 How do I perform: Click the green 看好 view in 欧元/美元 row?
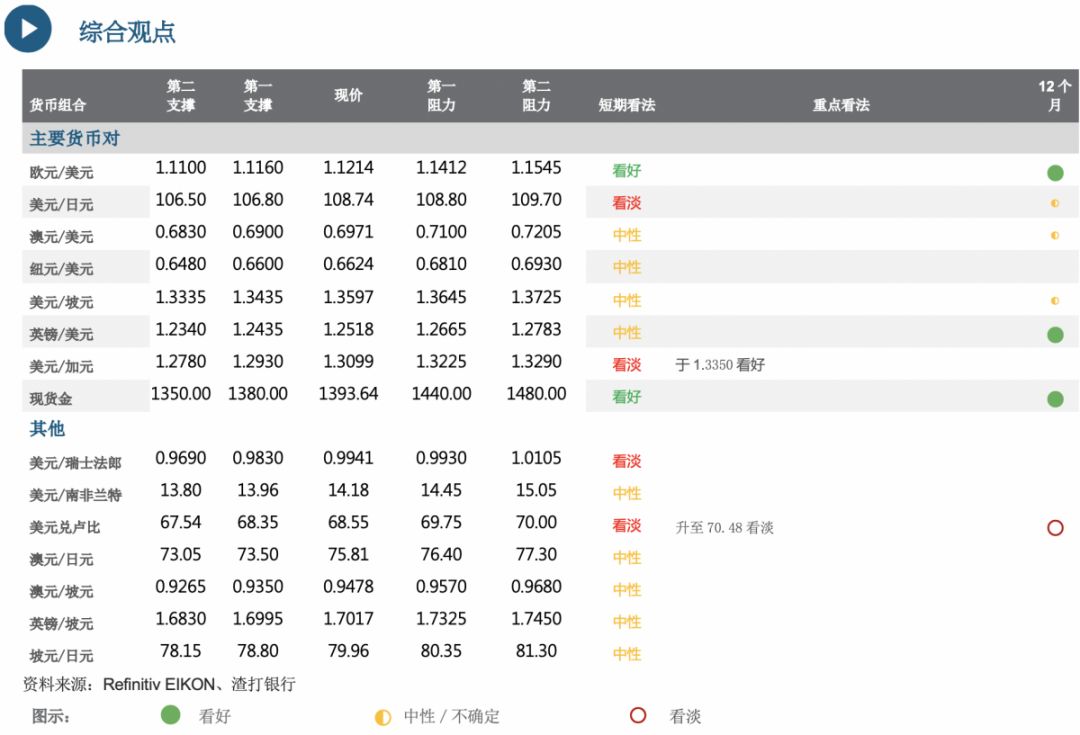tap(627, 170)
